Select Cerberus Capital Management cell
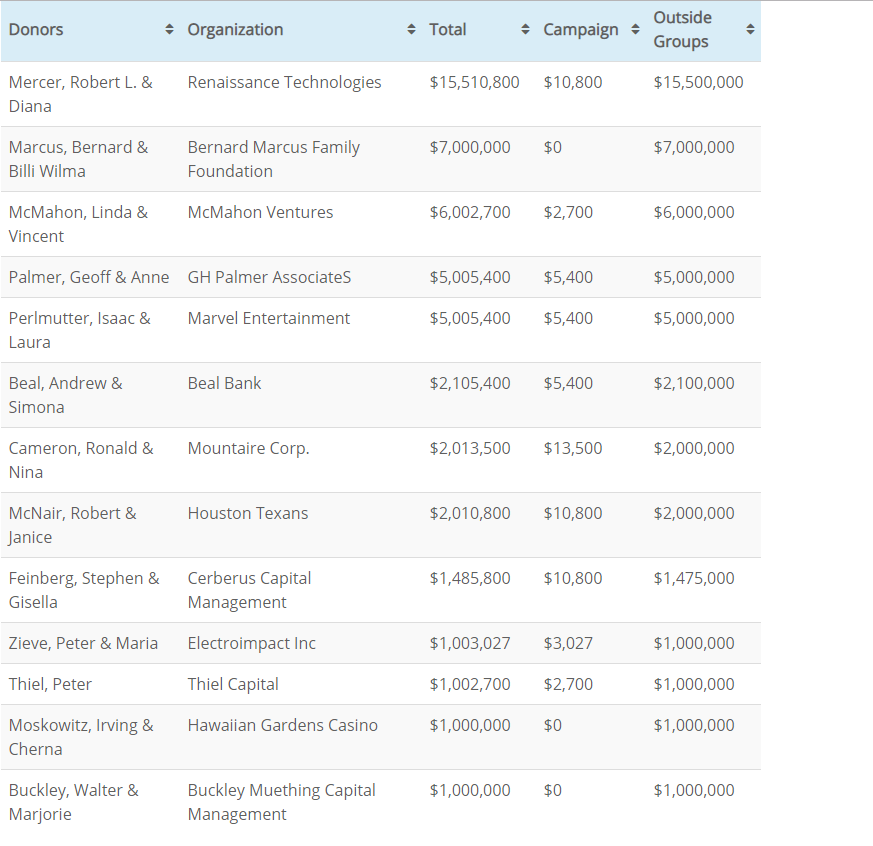 pyautogui.click(x=249, y=591)
